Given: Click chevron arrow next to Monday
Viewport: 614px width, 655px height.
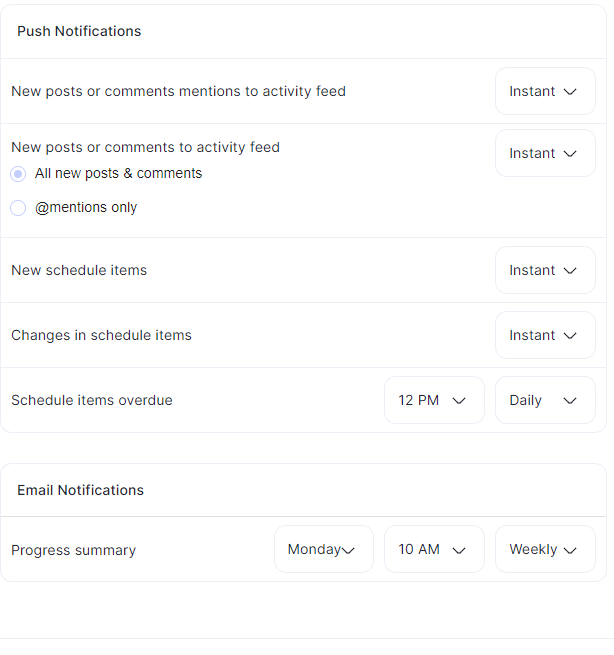Looking at the screenshot, I should [348, 551].
